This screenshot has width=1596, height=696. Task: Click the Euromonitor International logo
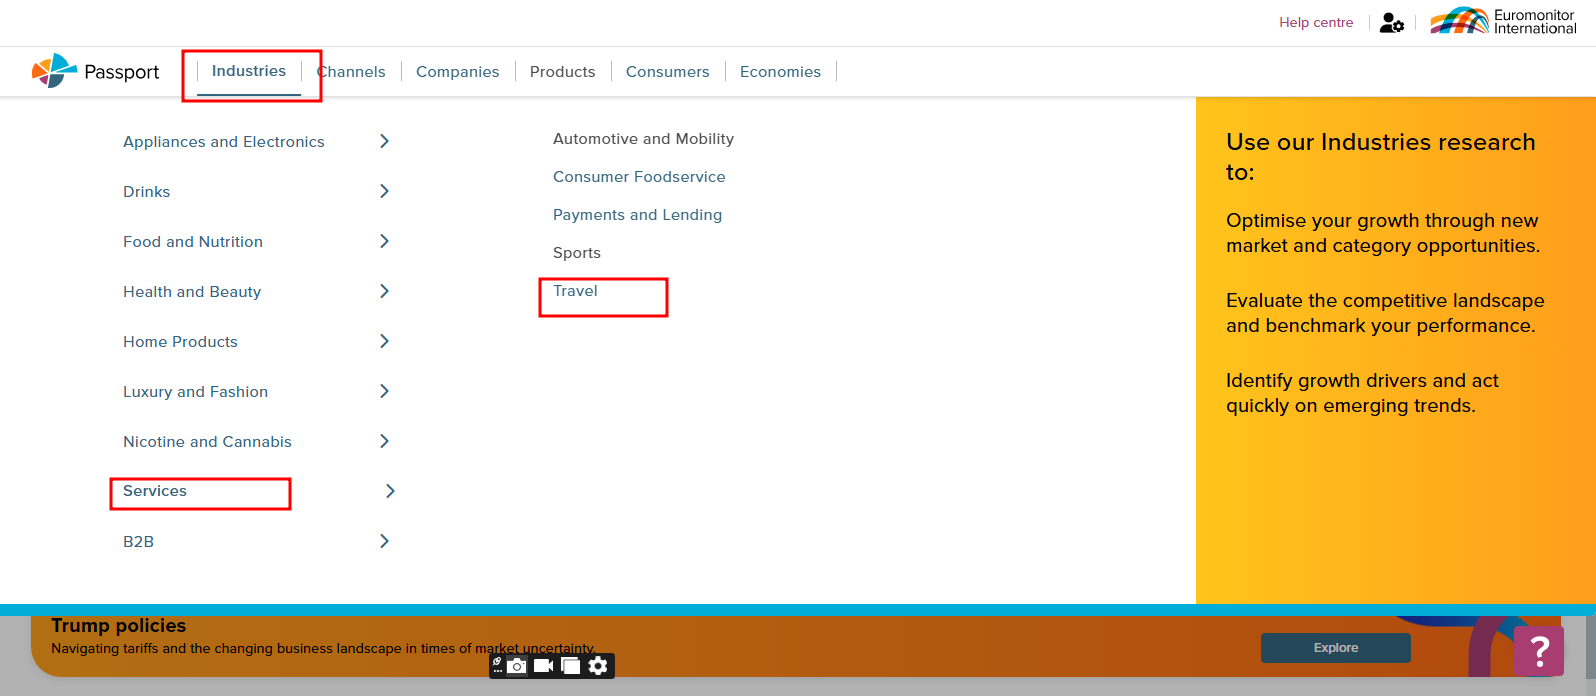click(1503, 21)
